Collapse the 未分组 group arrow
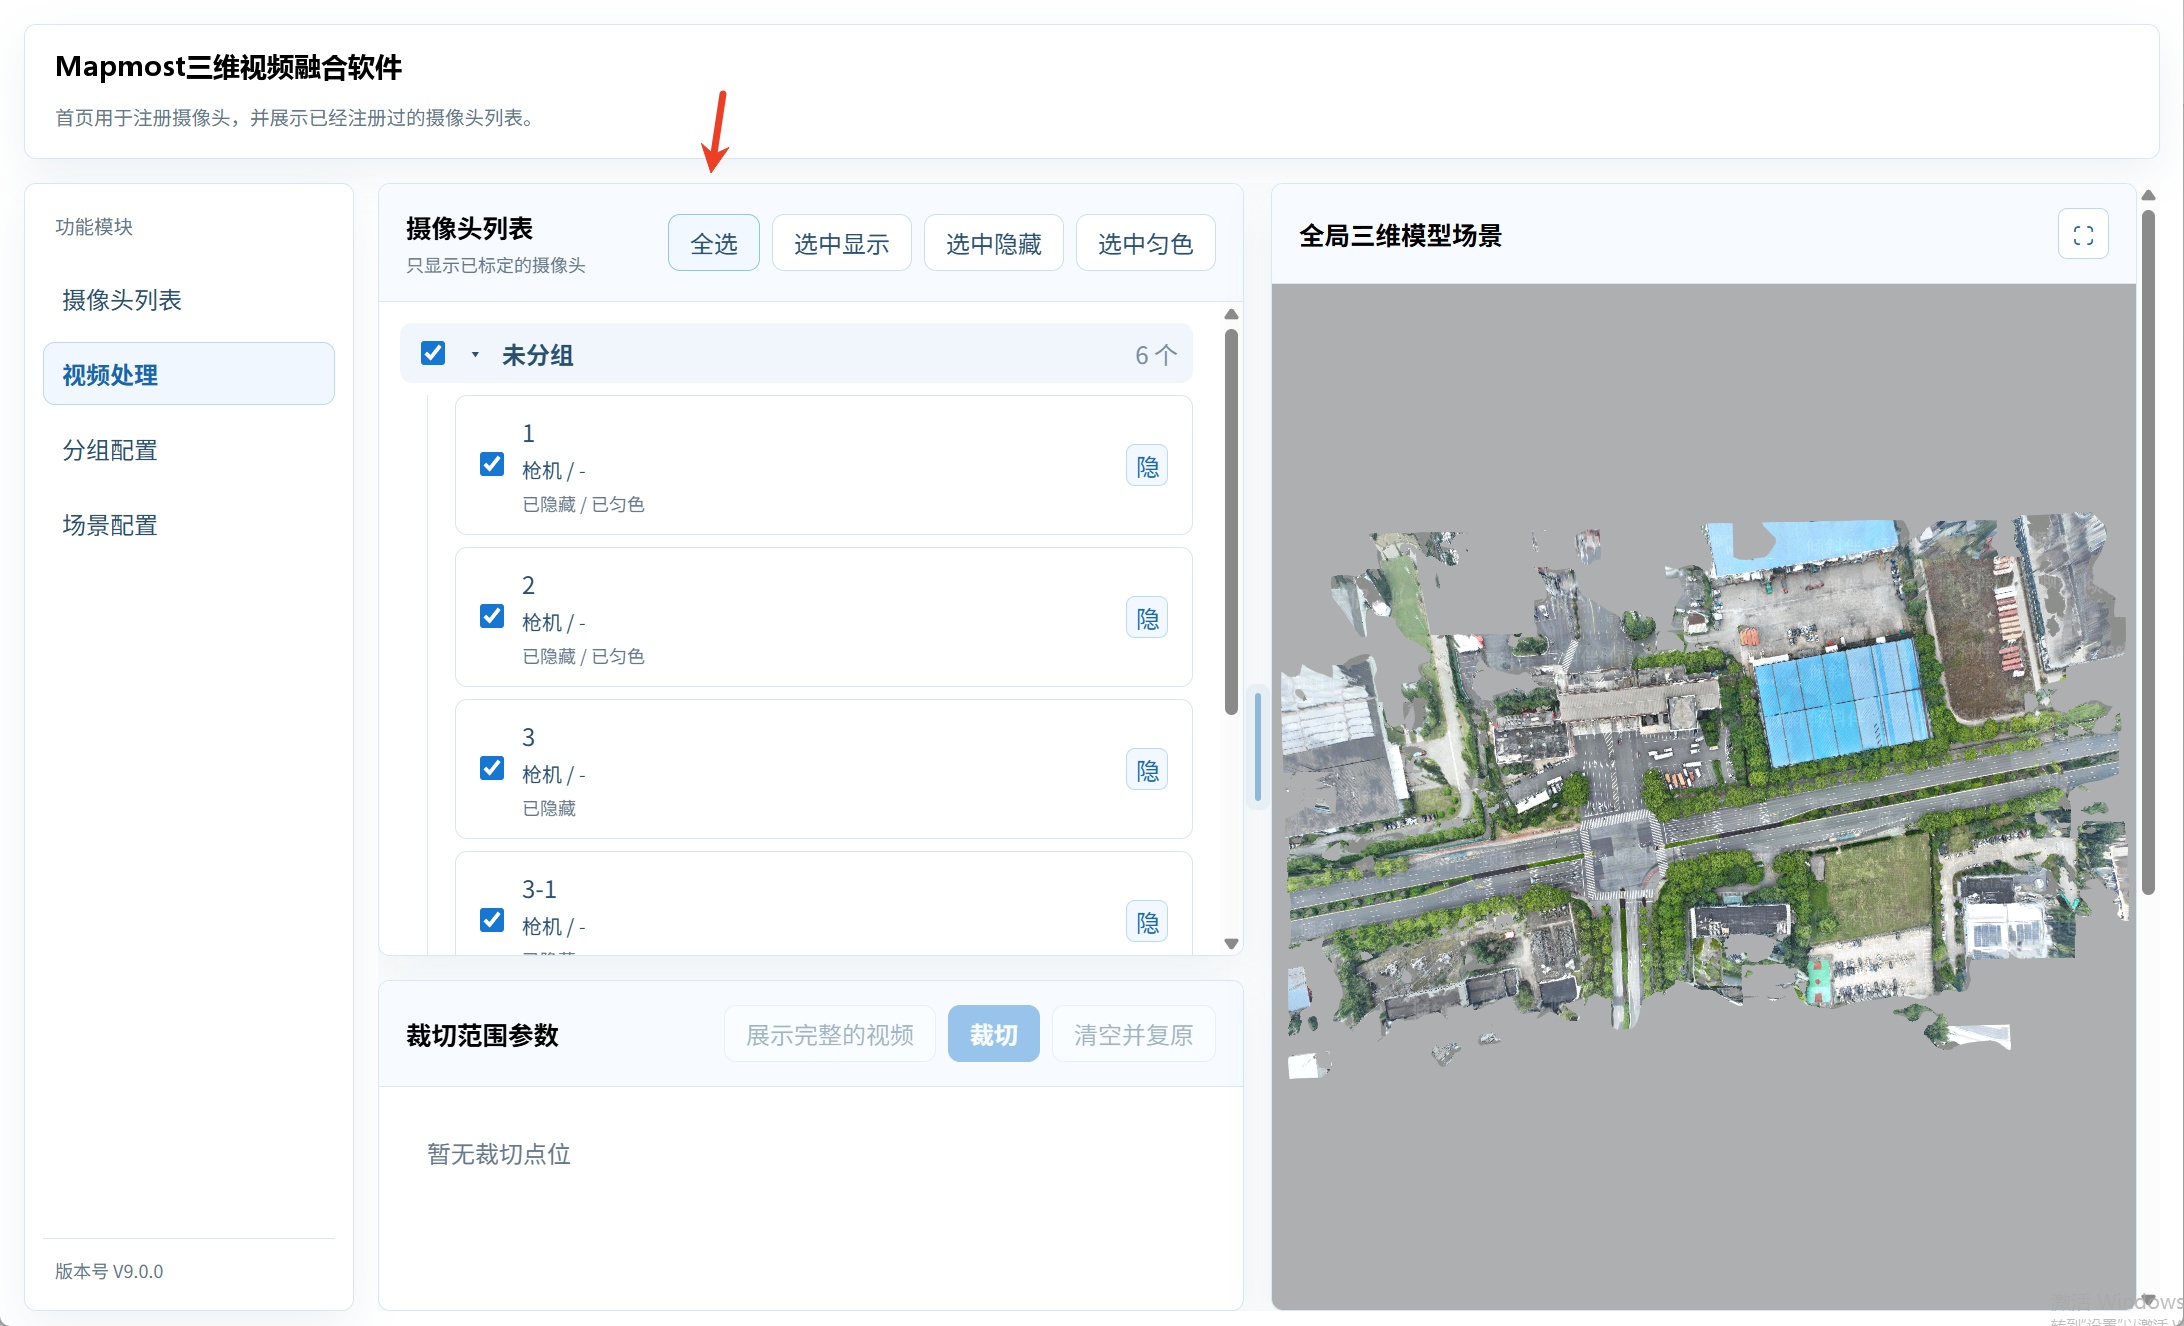The height and width of the screenshot is (1326, 2184). 475,354
